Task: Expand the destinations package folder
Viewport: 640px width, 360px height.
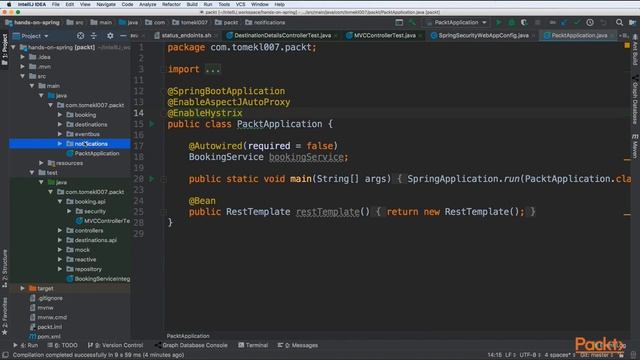Action: point(60,124)
